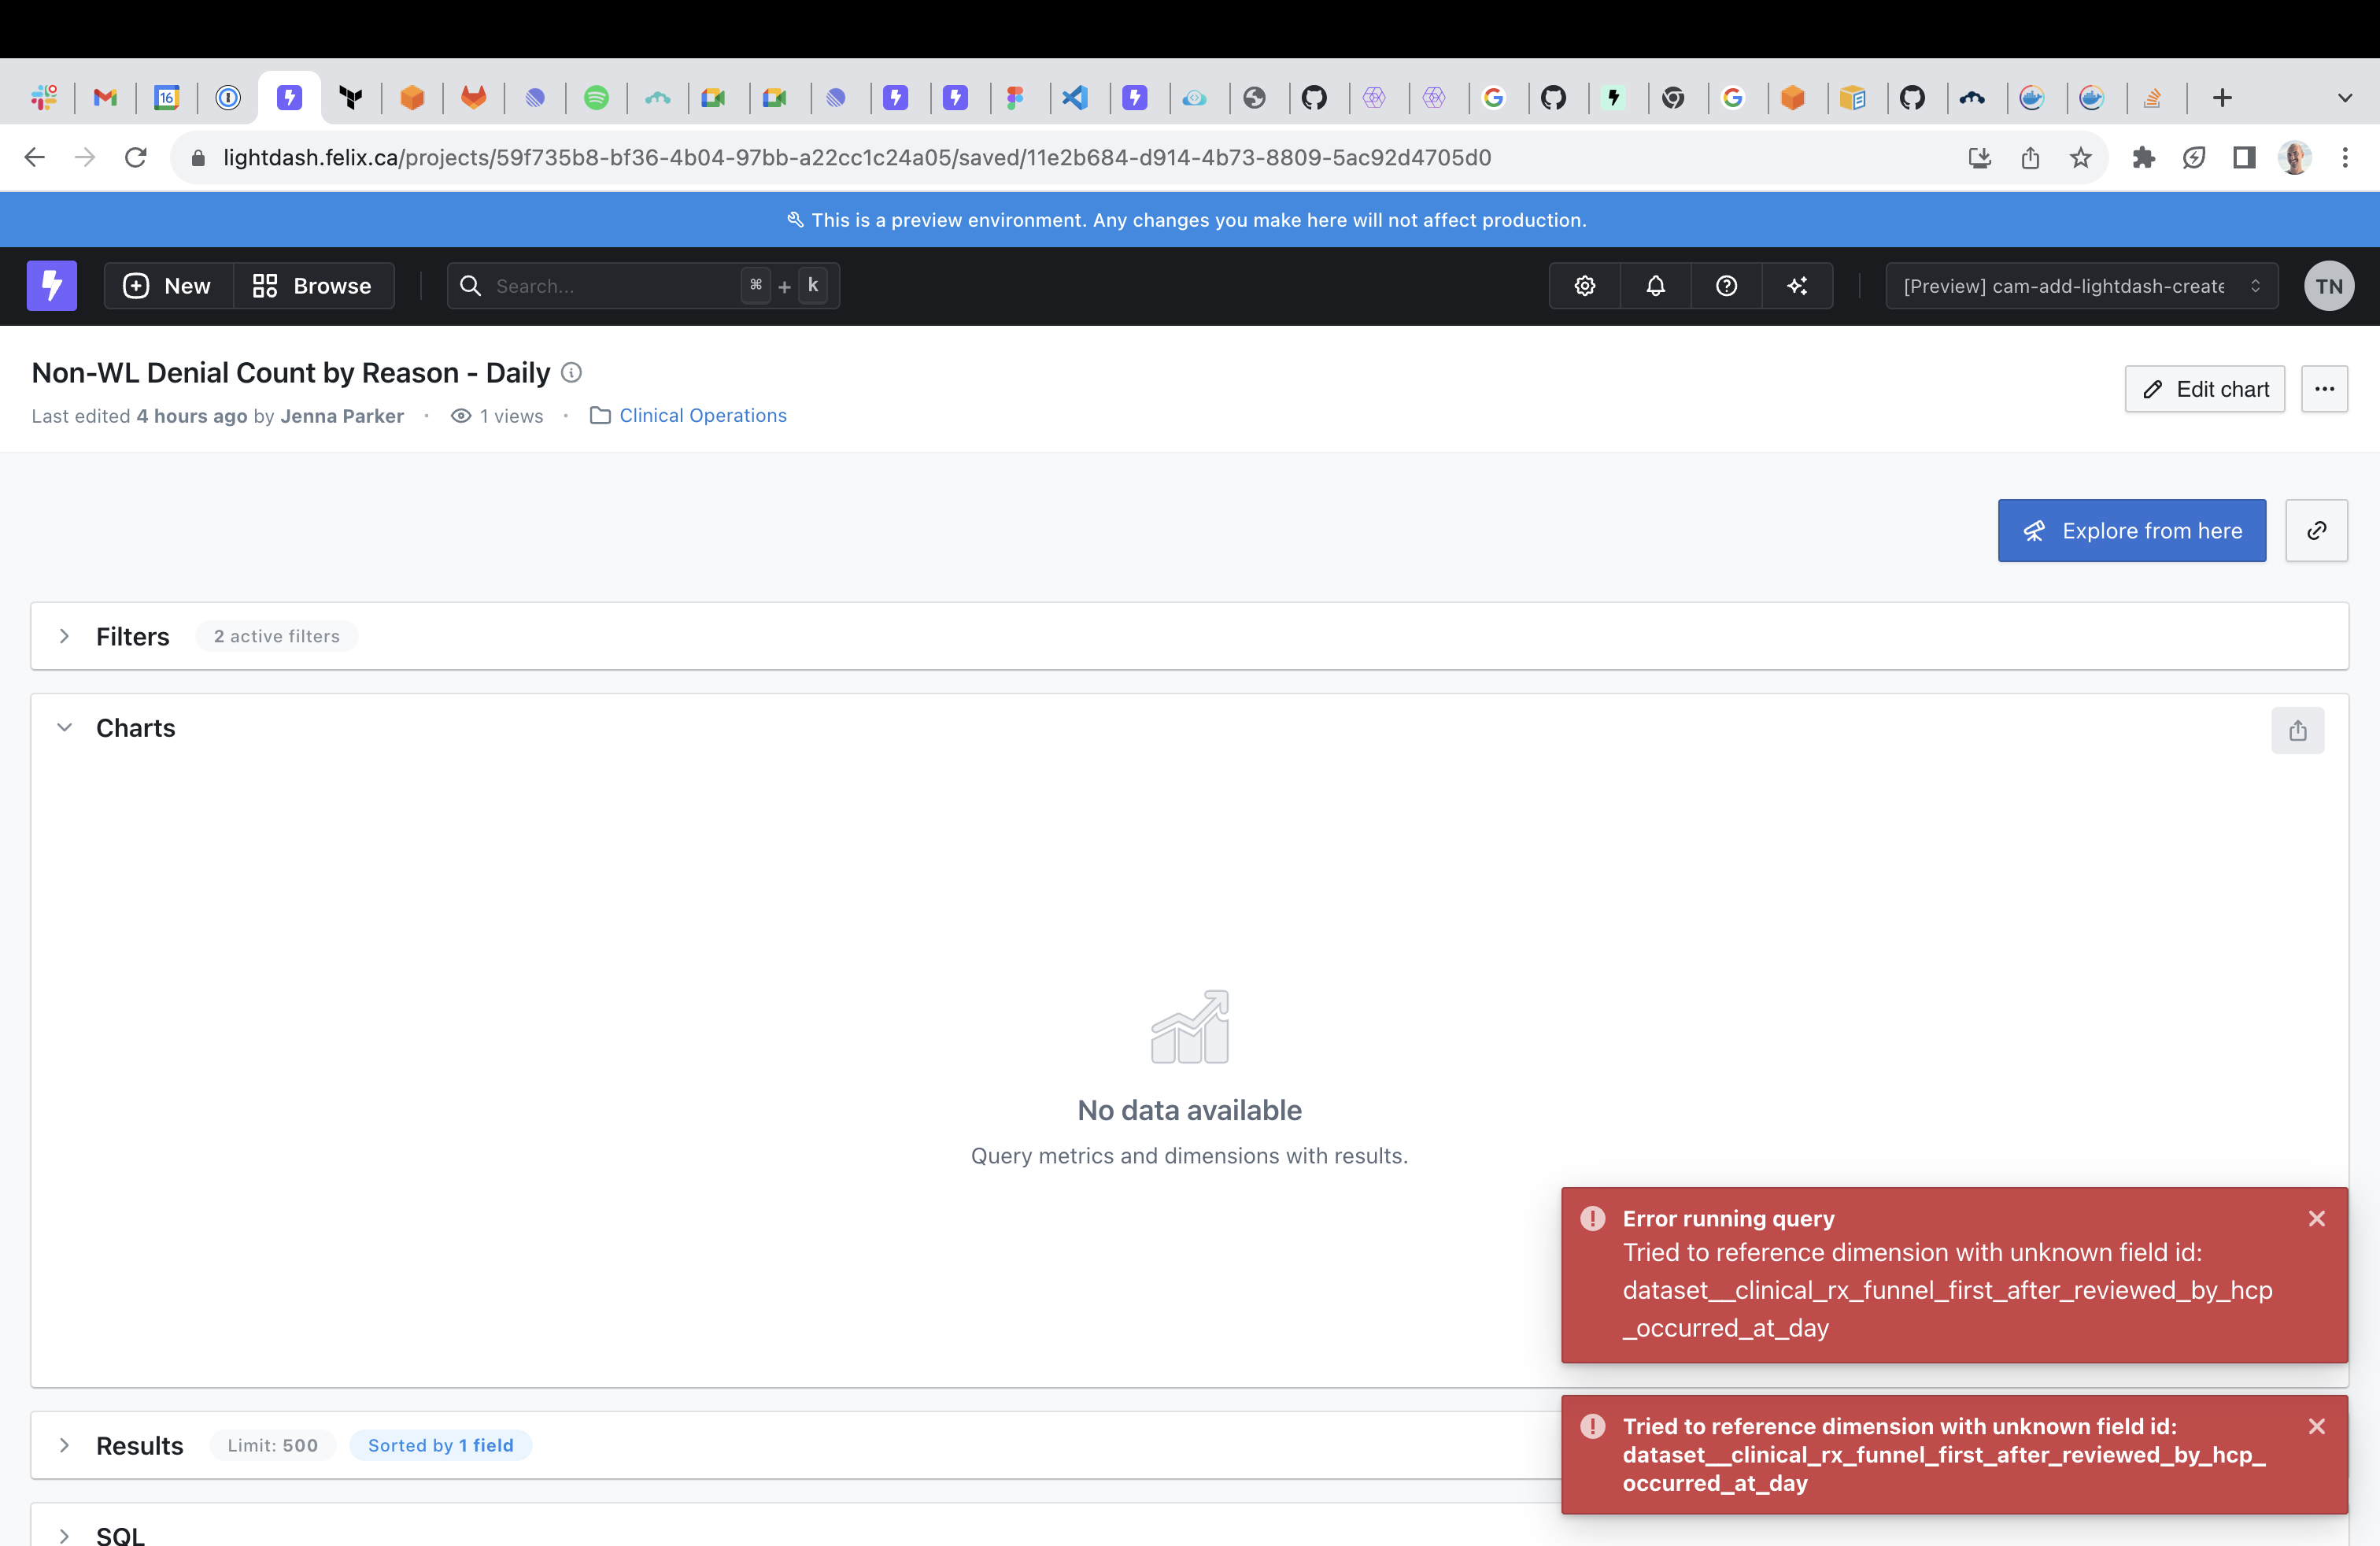The image size is (2380, 1546).
Task: Open the browser extensions puzzle icon
Action: 2143,157
